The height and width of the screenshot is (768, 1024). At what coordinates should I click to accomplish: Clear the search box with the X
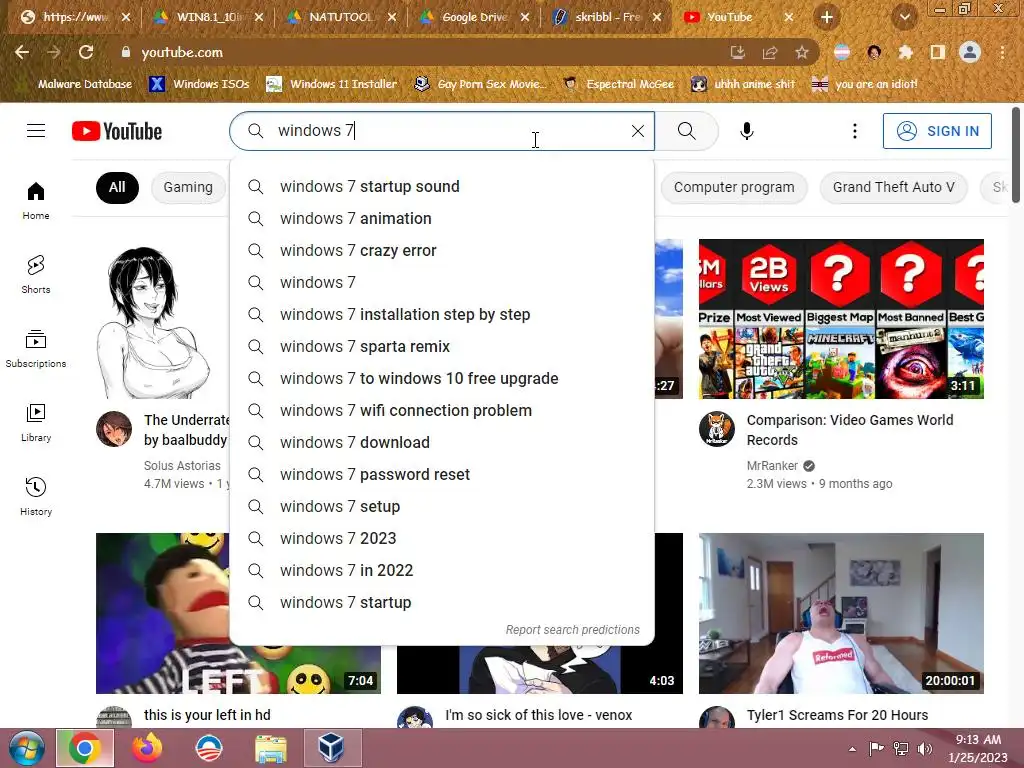[638, 131]
